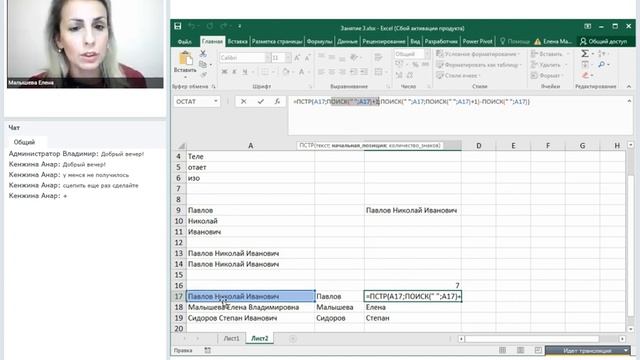
Task: Click the Merge and Center icon
Action: pos(378,72)
